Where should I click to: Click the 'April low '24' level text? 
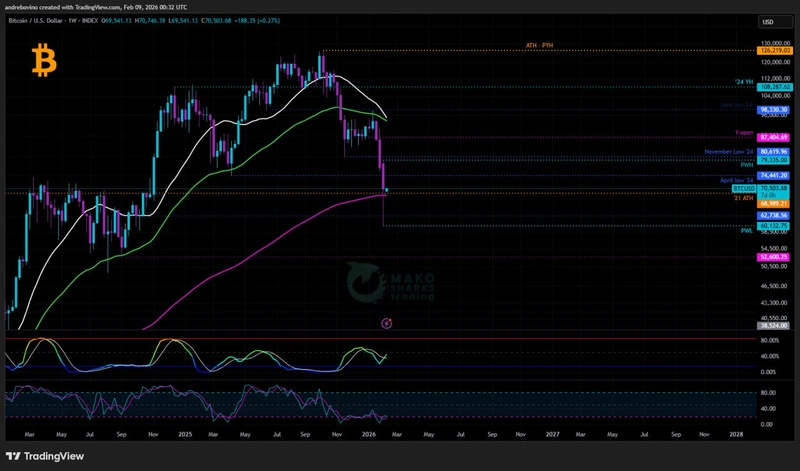[x=736, y=180]
